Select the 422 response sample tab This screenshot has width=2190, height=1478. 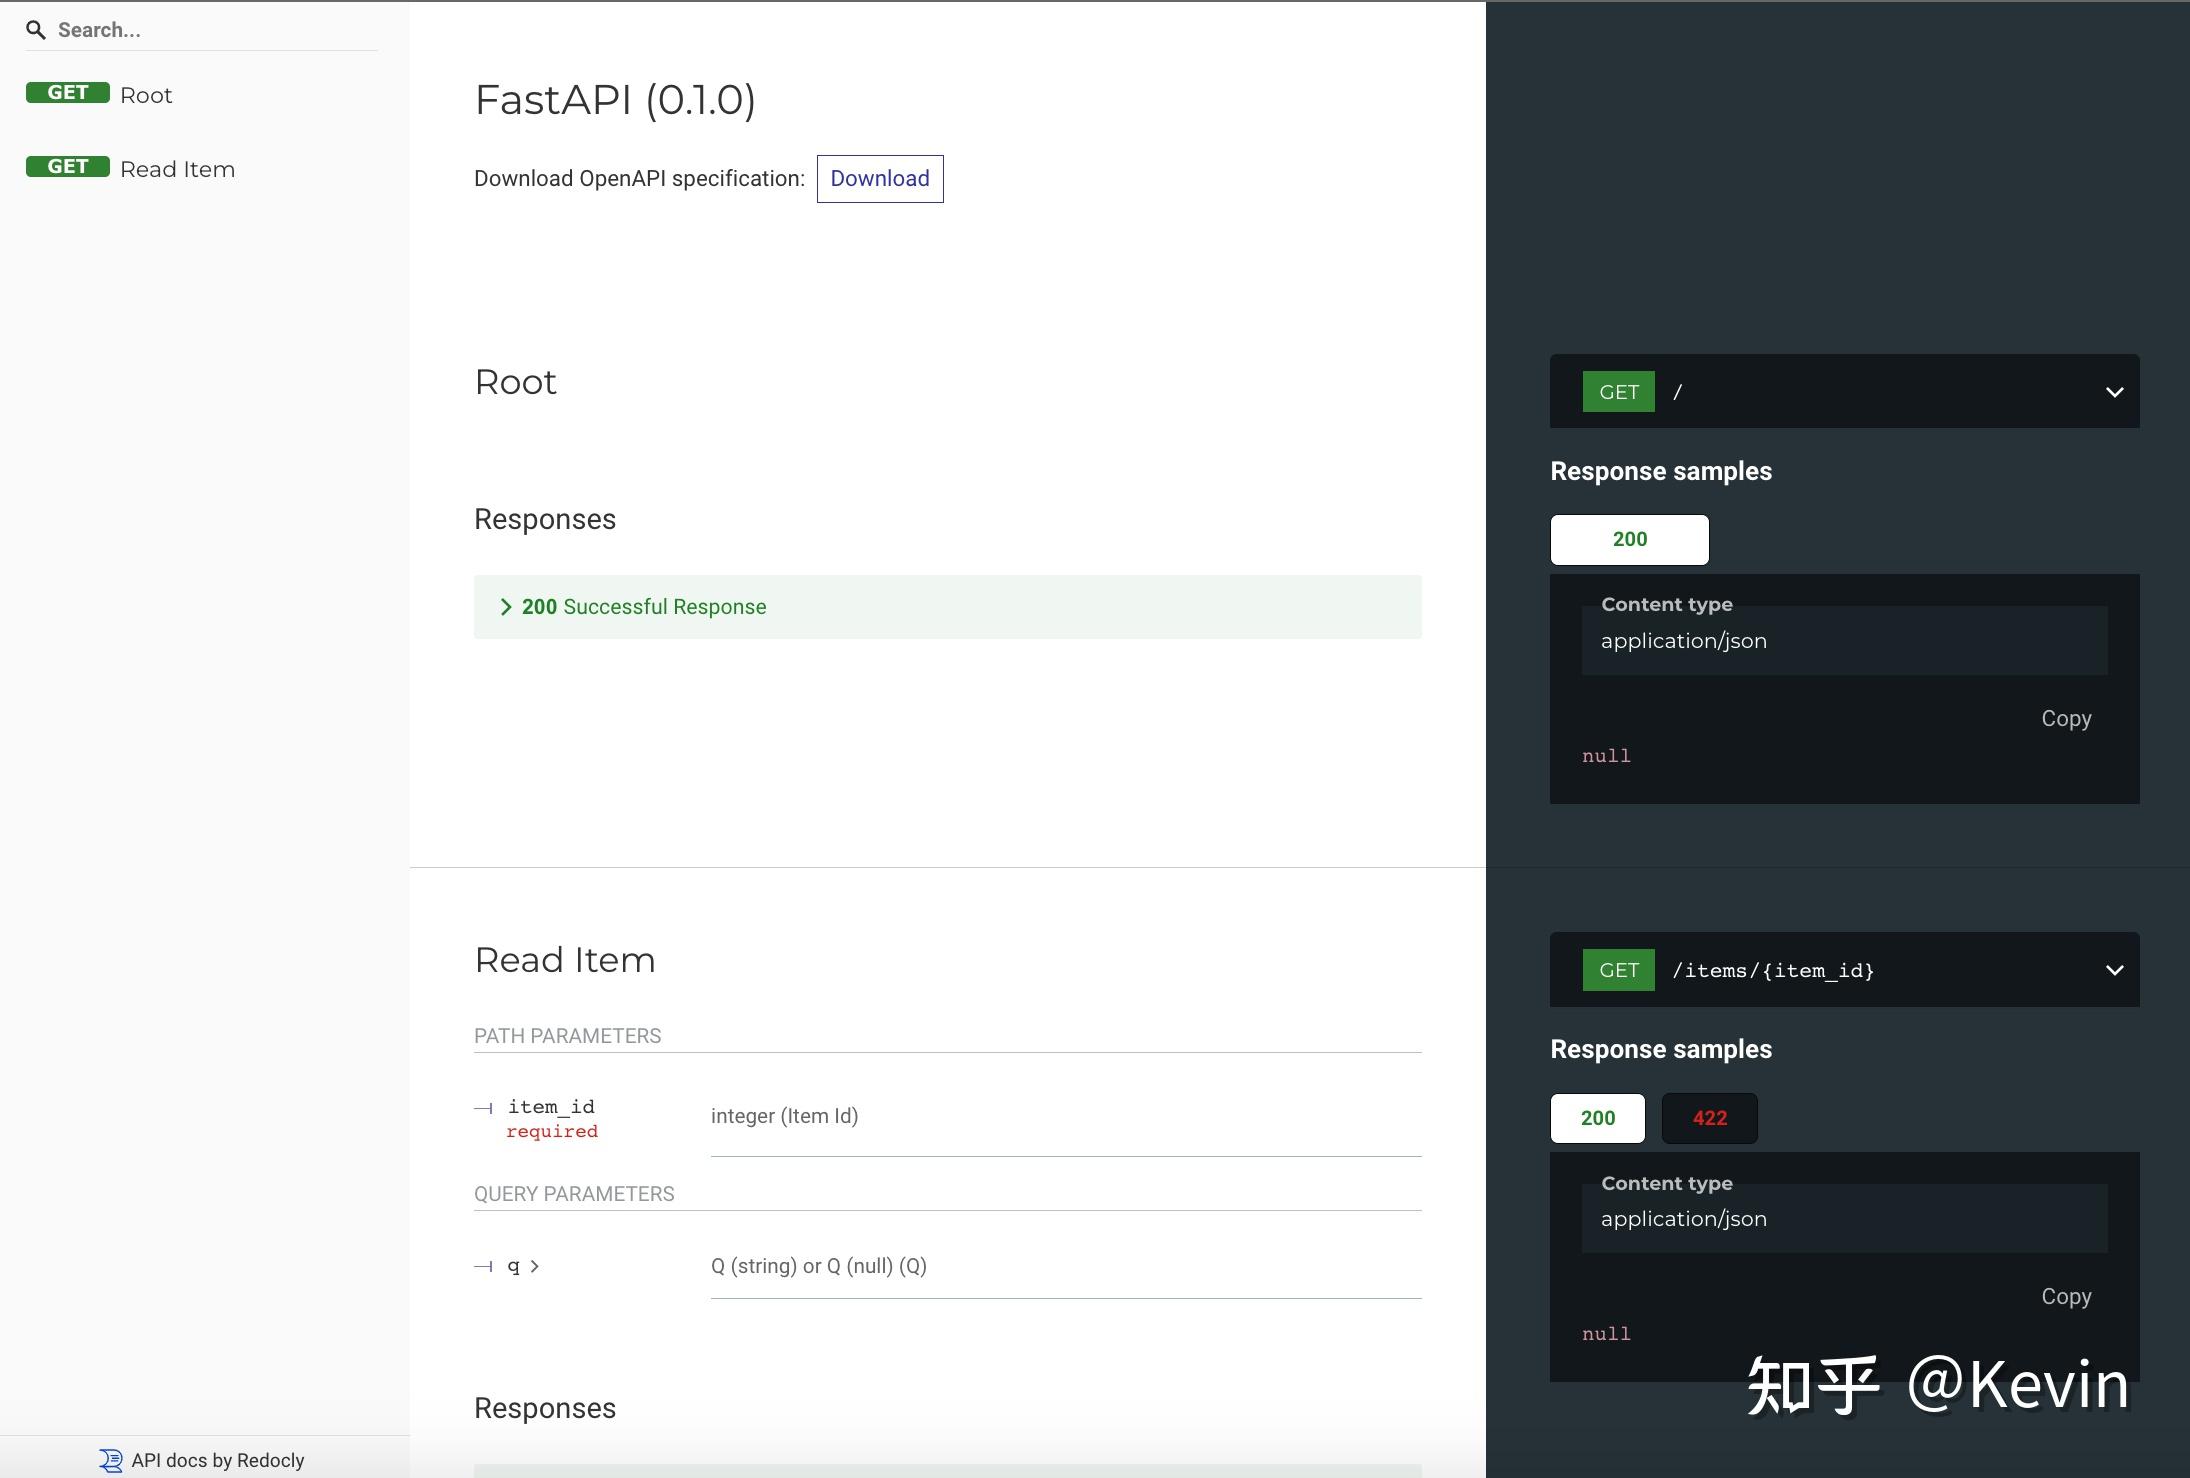point(1708,1117)
